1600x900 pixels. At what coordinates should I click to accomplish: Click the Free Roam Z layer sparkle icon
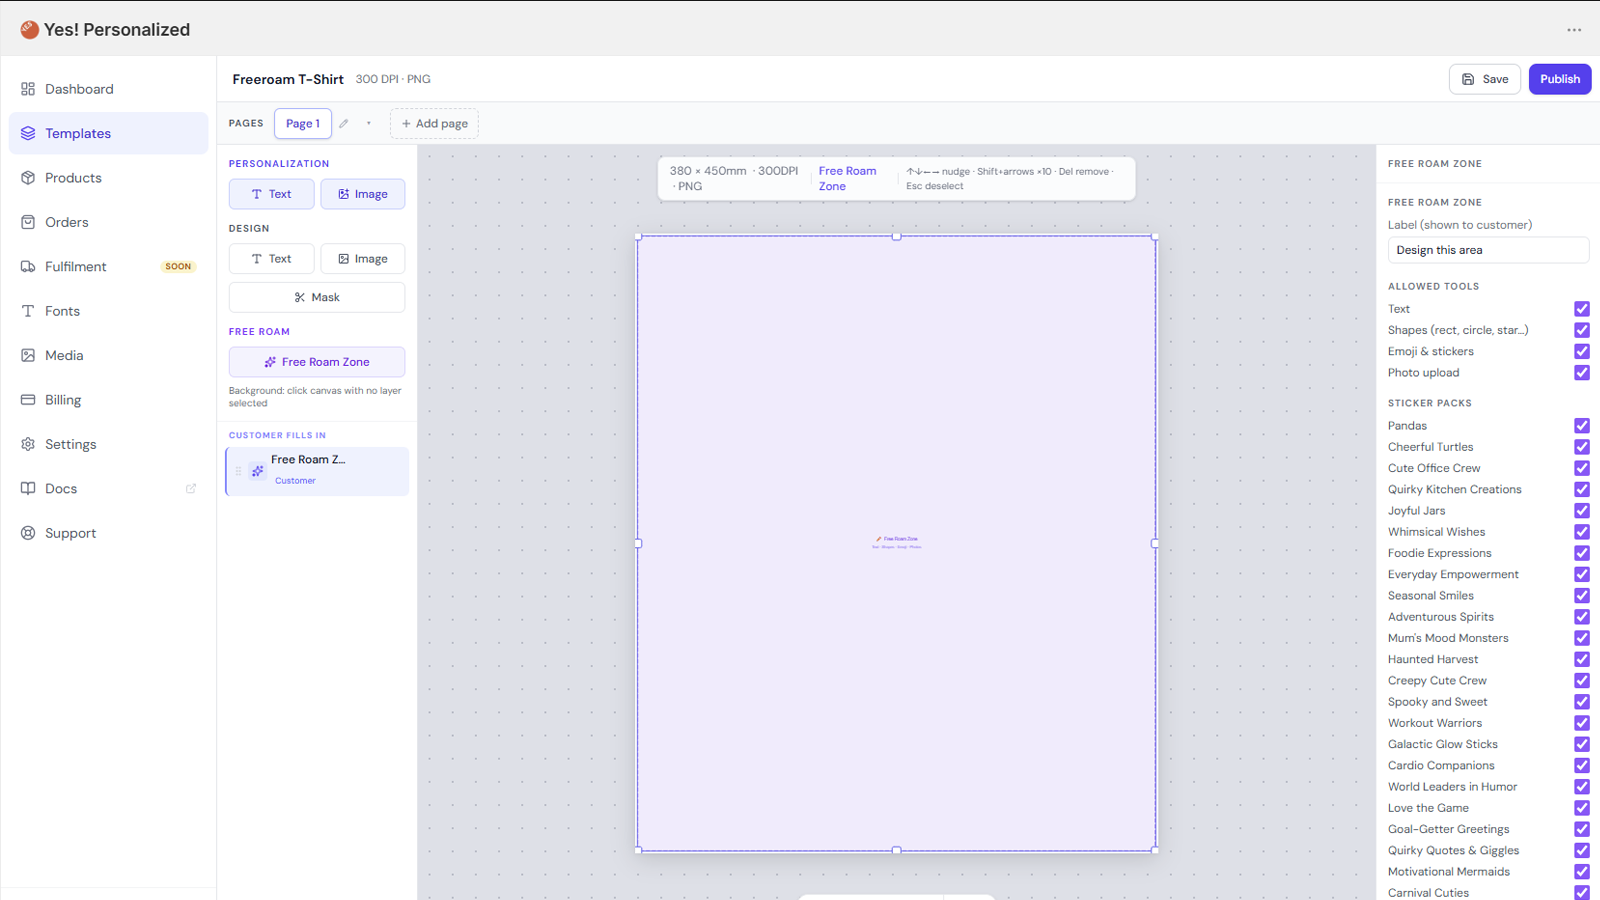(x=258, y=471)
